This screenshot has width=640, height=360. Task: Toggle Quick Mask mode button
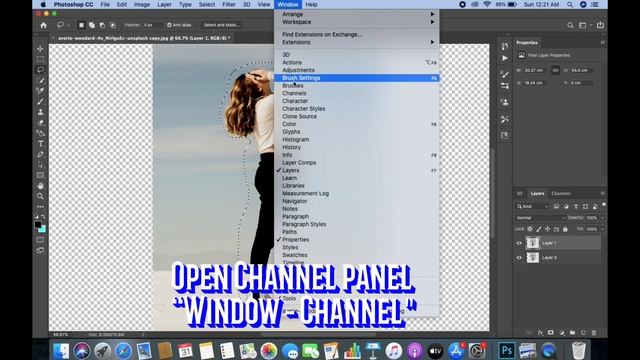(40, 240)
